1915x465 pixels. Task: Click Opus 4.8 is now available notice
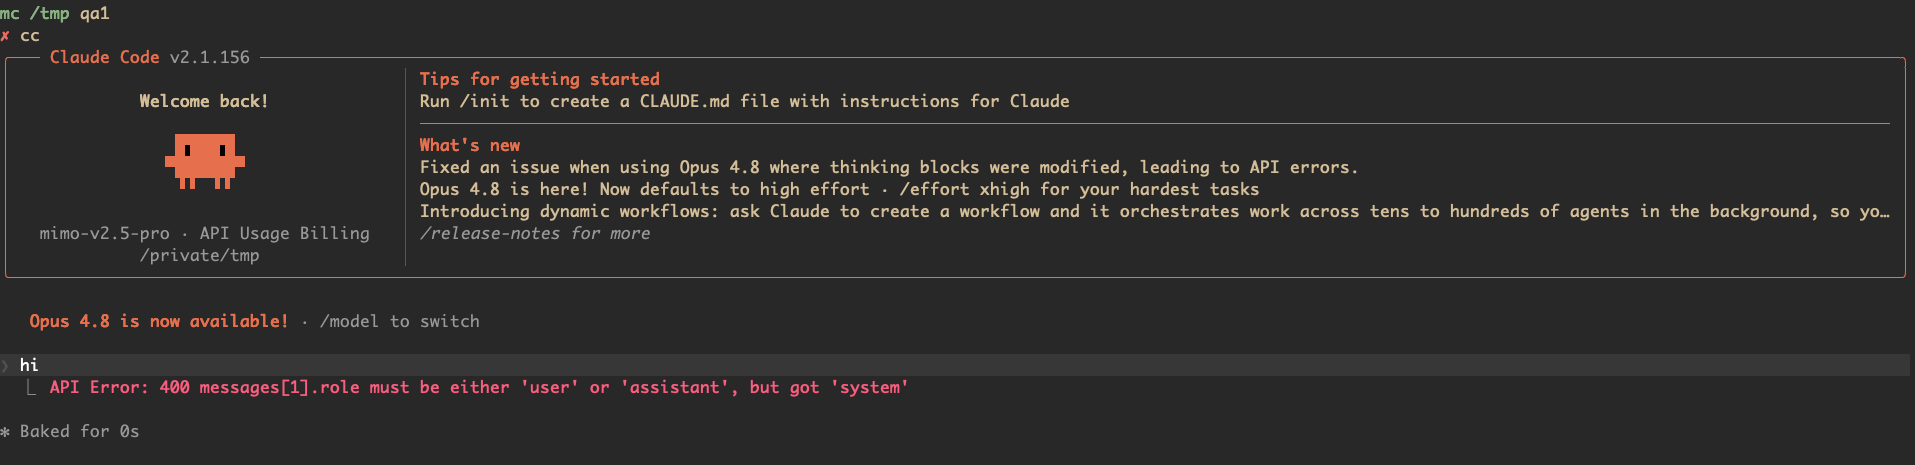[159, 321]
